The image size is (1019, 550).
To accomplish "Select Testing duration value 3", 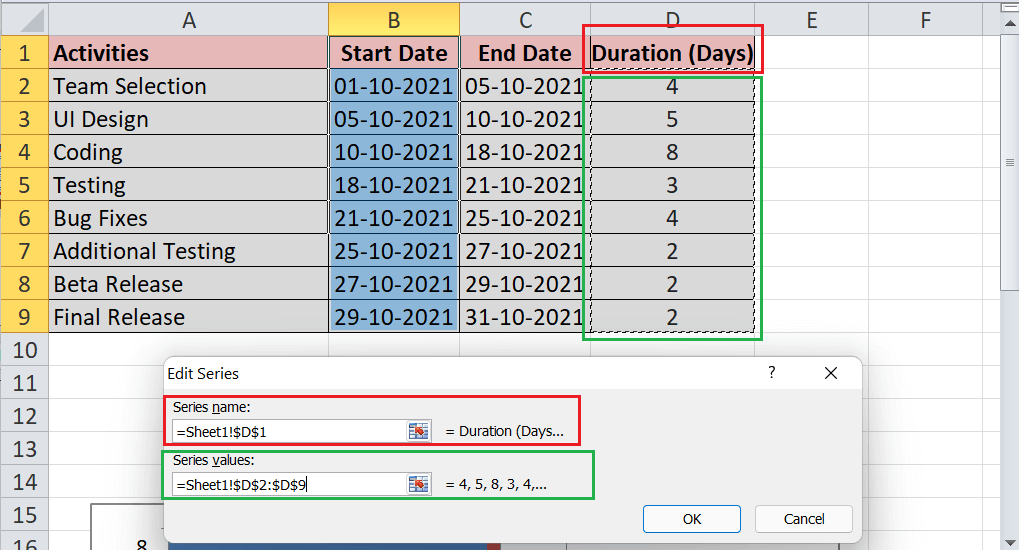I will tap(673, 185).
